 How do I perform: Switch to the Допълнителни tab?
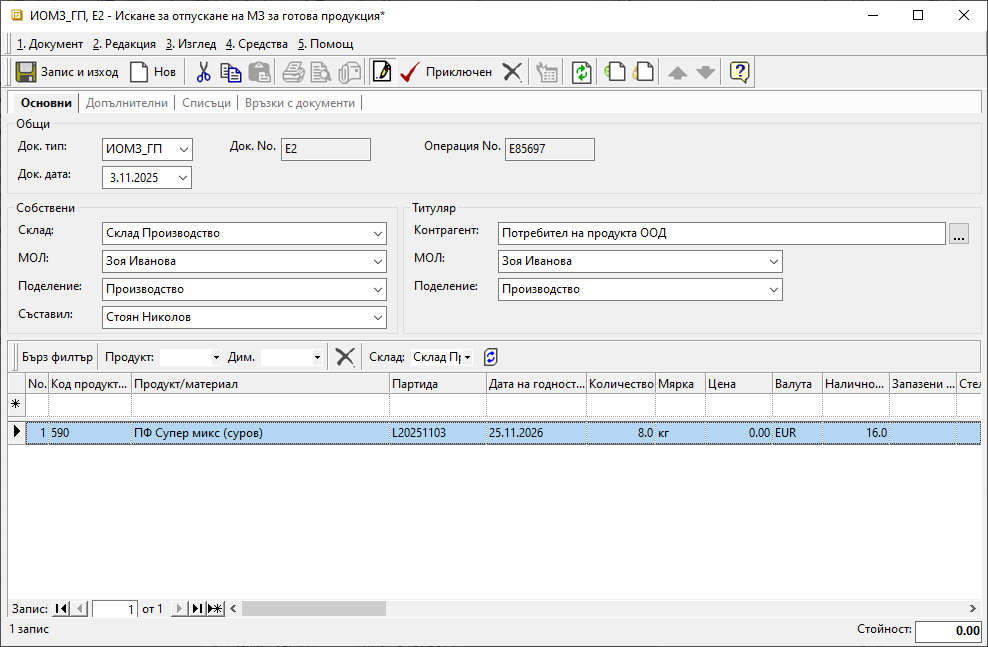point(127,103)
